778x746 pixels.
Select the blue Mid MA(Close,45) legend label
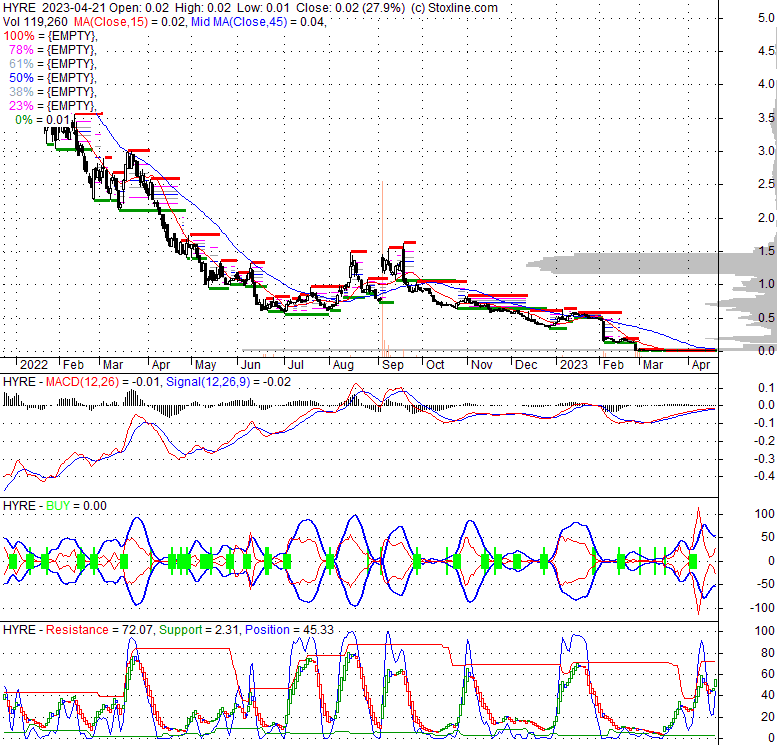point(239,21)
